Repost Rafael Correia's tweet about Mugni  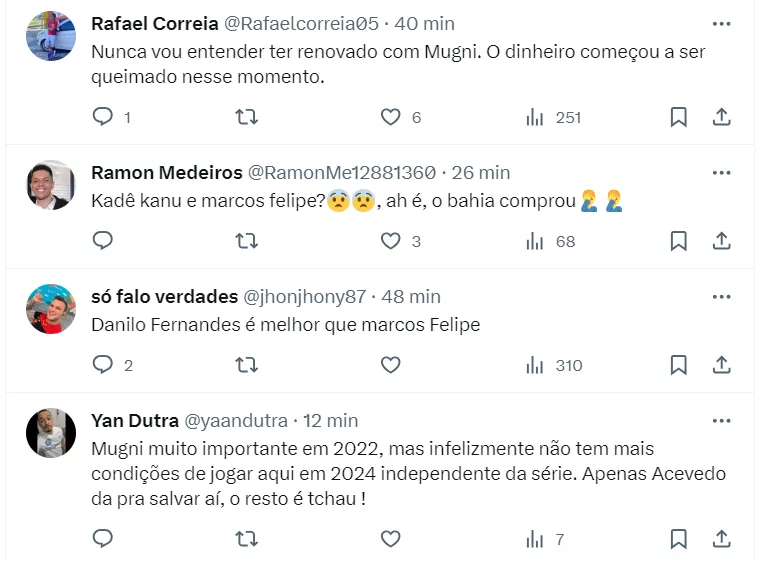(246, 117)
